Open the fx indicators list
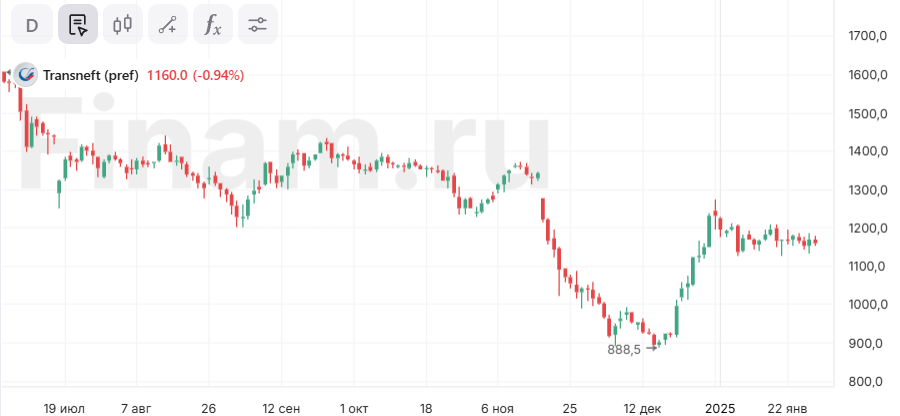This screenshot has height=416, width=900. click(x=213, y=25)
